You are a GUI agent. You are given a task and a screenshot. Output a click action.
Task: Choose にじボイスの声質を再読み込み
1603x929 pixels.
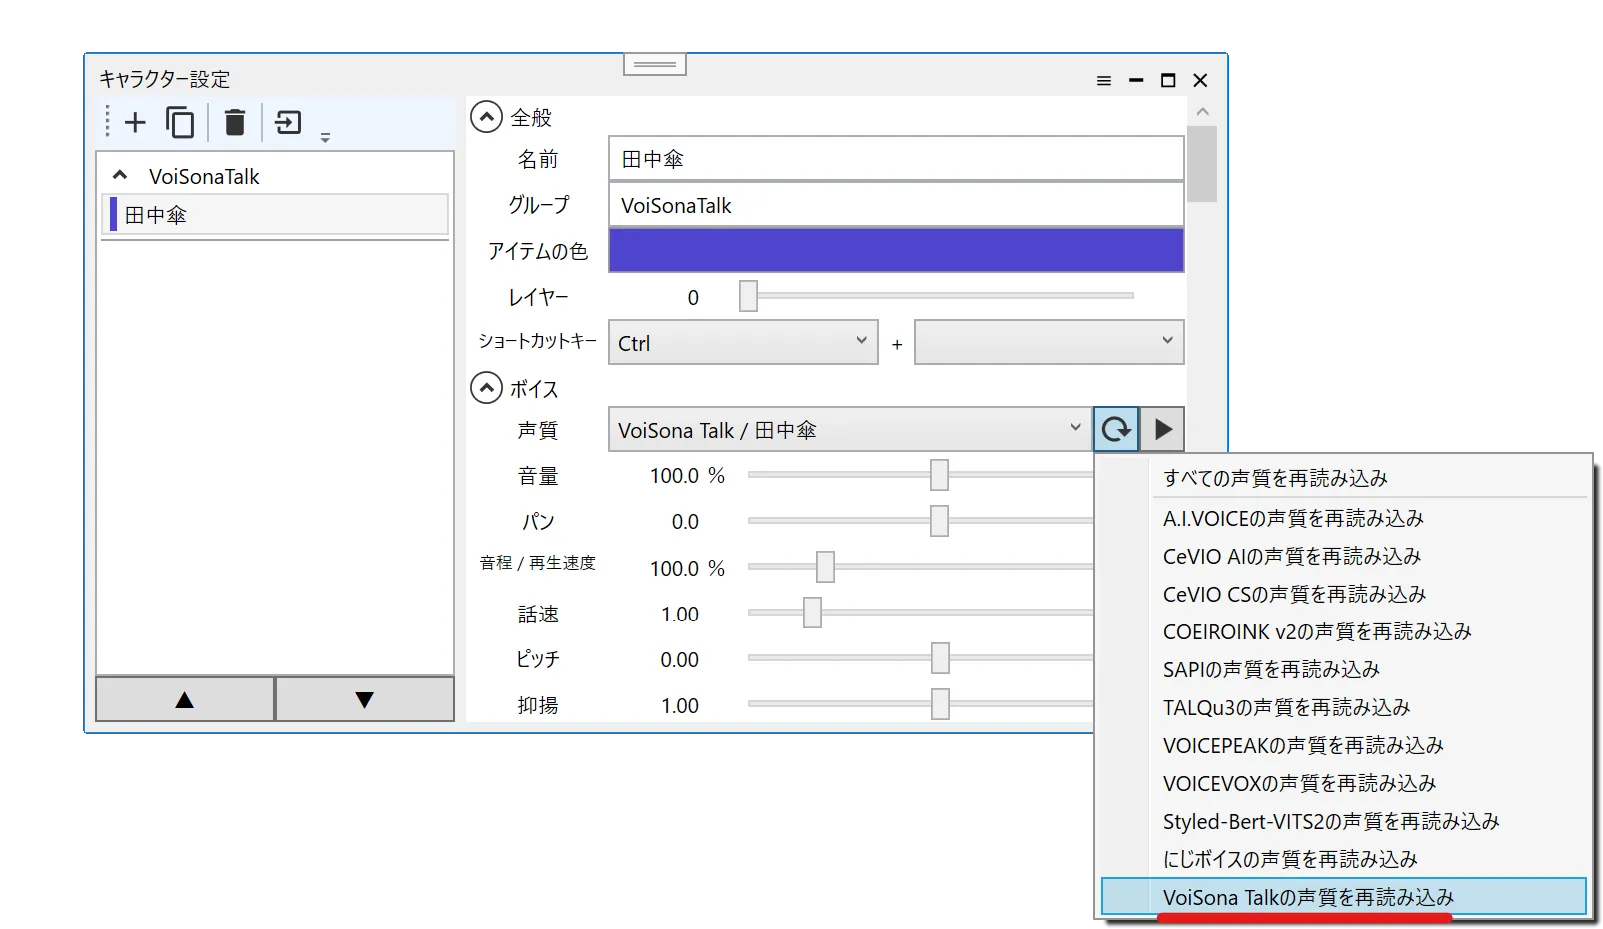pyautogui.click(x=1343, y=859)
